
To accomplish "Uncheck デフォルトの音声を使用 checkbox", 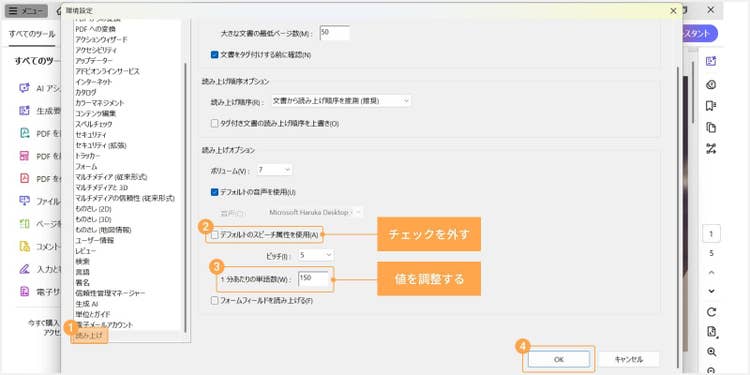I will click(214, 192).
